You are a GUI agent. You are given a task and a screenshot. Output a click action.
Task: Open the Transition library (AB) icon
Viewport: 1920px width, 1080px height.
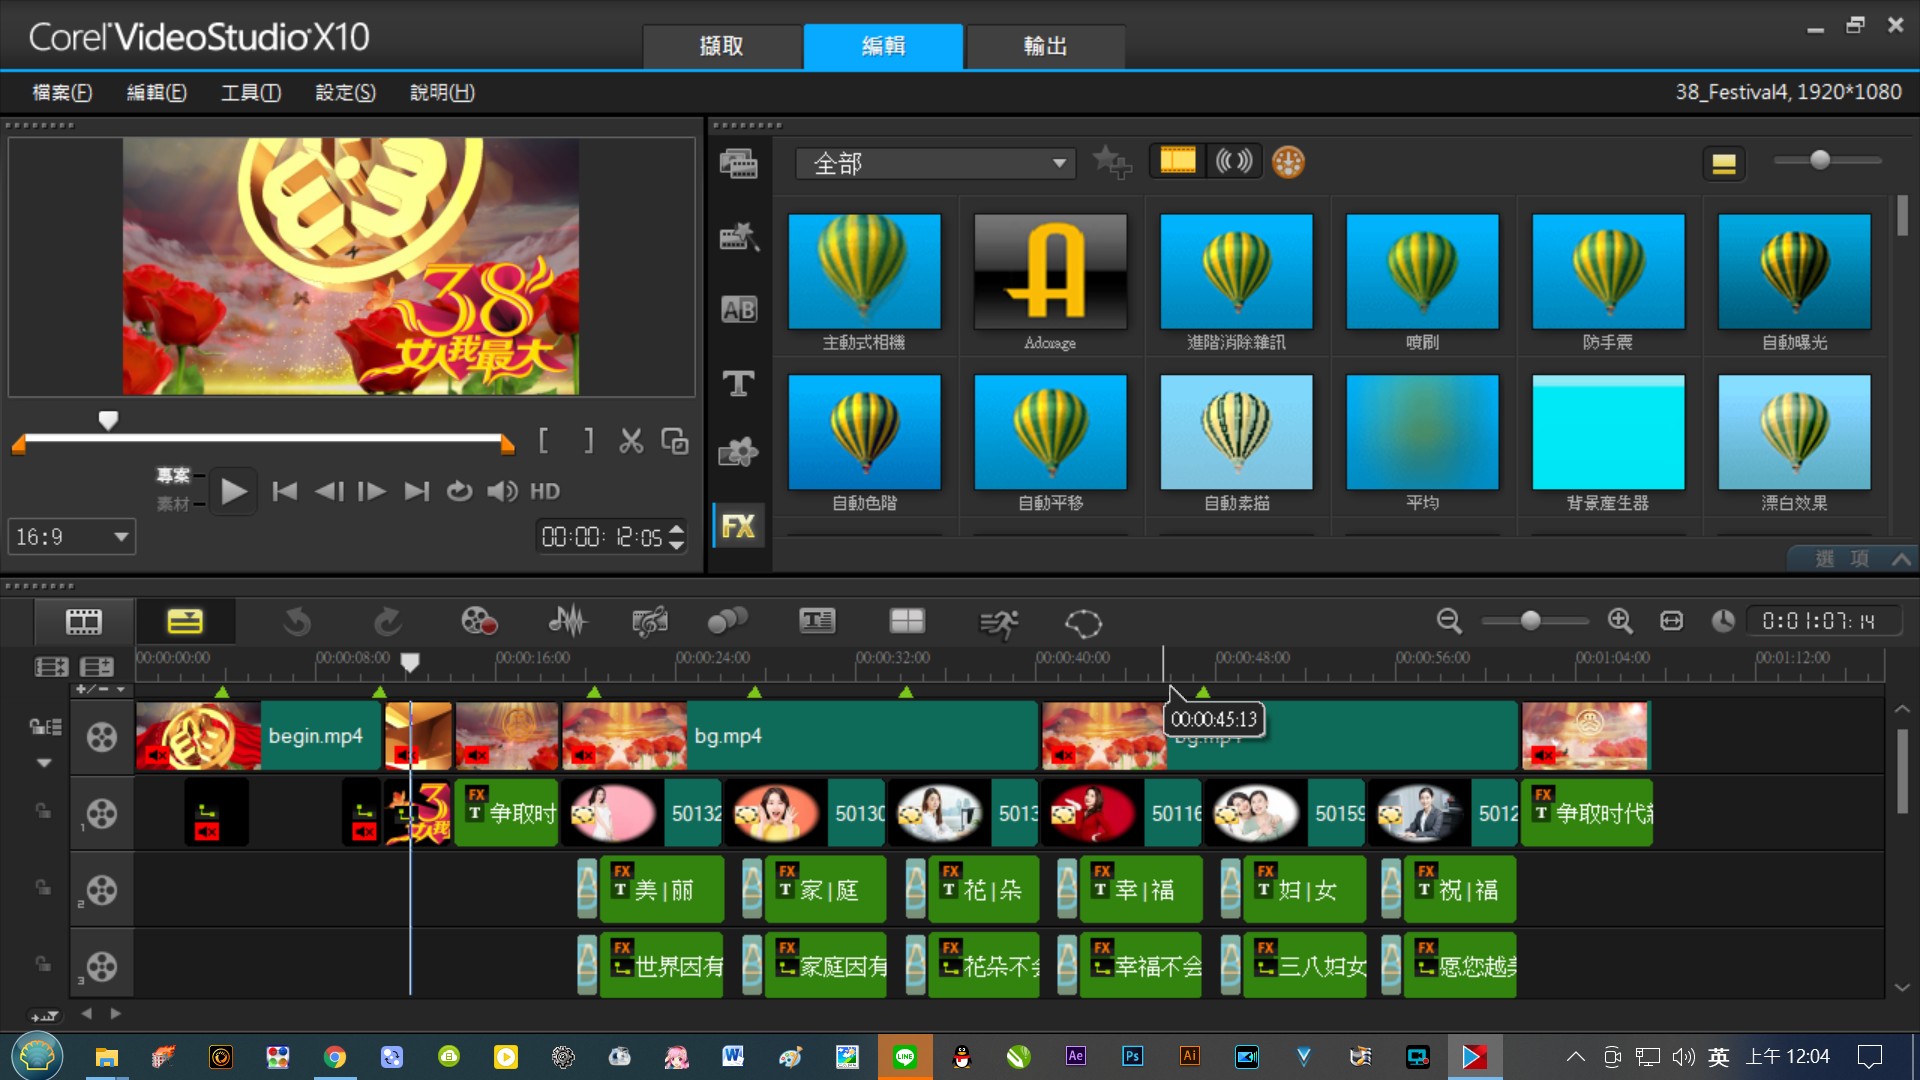739,310
